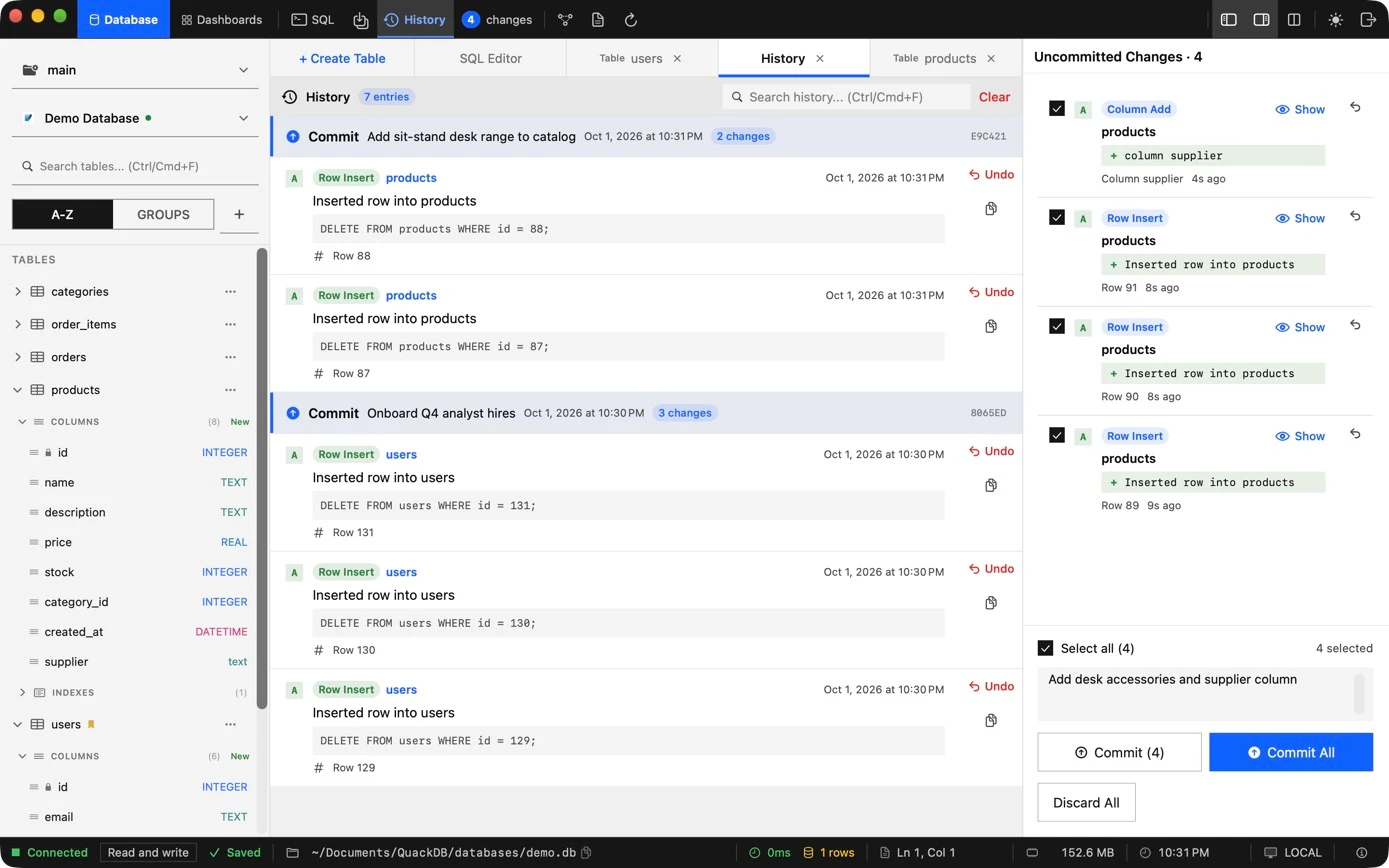Clear the history entries

994,97
